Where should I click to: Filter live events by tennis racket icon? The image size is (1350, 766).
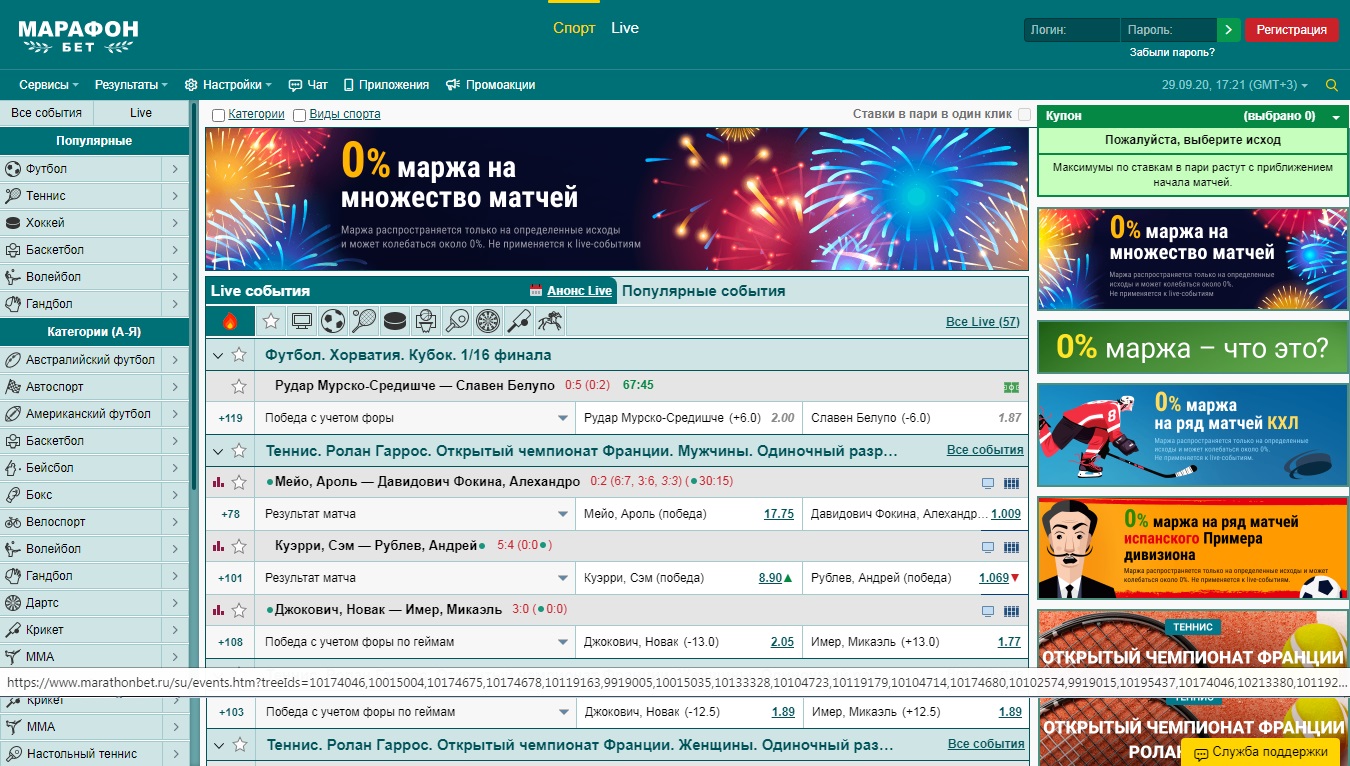pos(364,321)
